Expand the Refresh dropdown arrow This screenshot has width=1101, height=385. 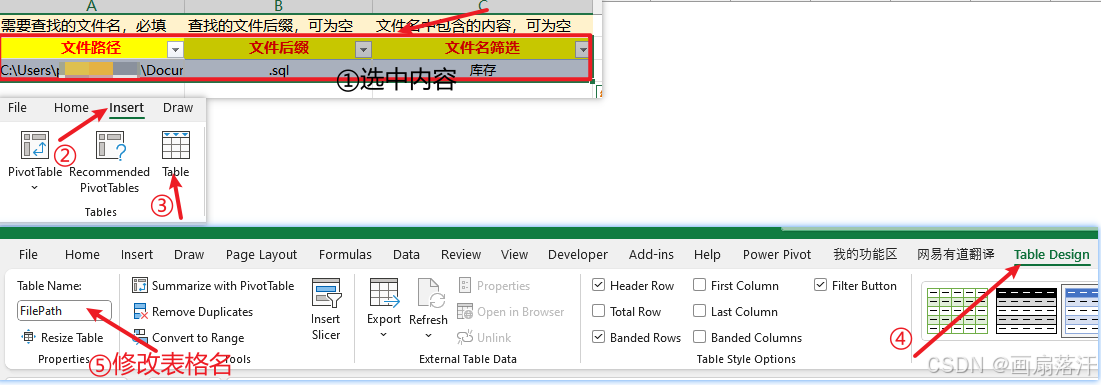point(428,335)
